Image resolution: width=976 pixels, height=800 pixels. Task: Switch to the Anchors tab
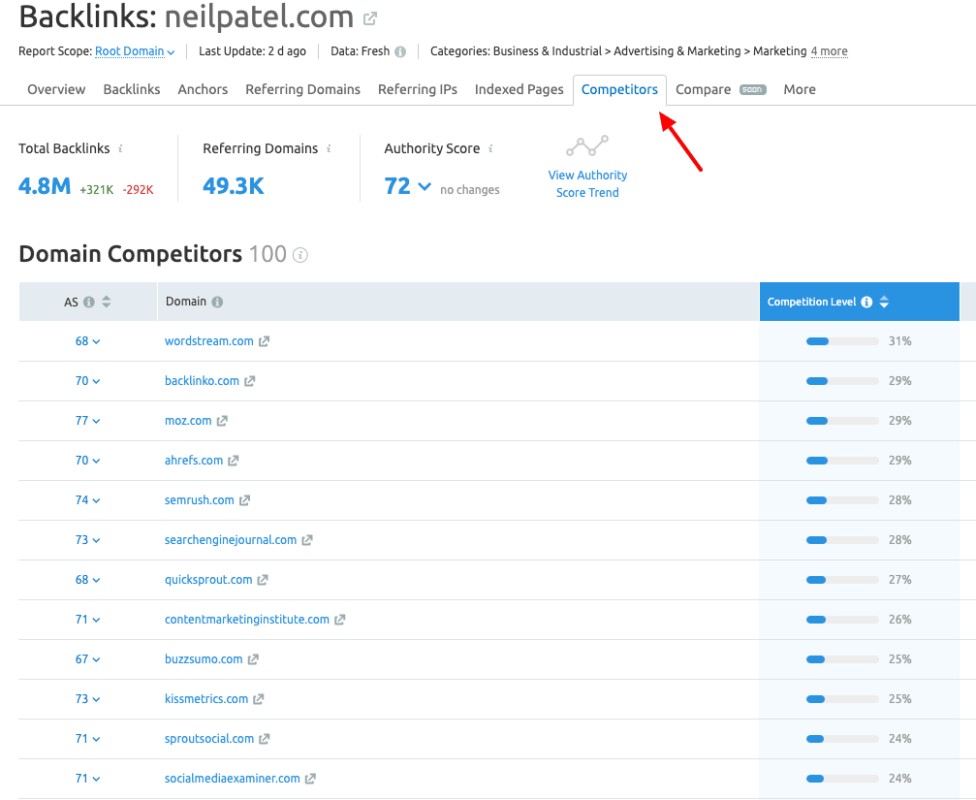(x=202, y=90)
